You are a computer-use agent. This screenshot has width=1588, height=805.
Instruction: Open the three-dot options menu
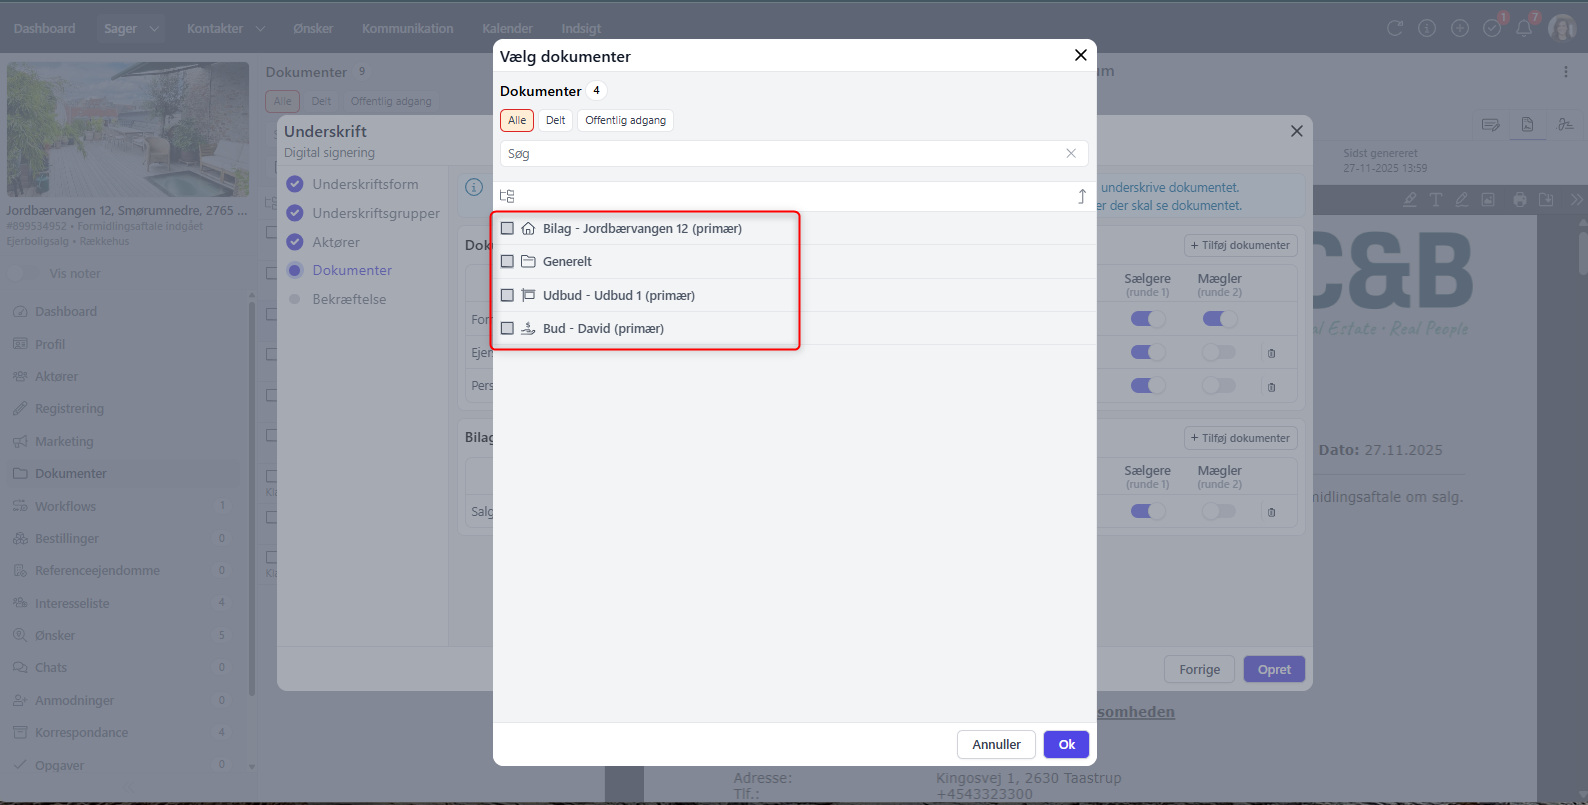click(1565, 72)
